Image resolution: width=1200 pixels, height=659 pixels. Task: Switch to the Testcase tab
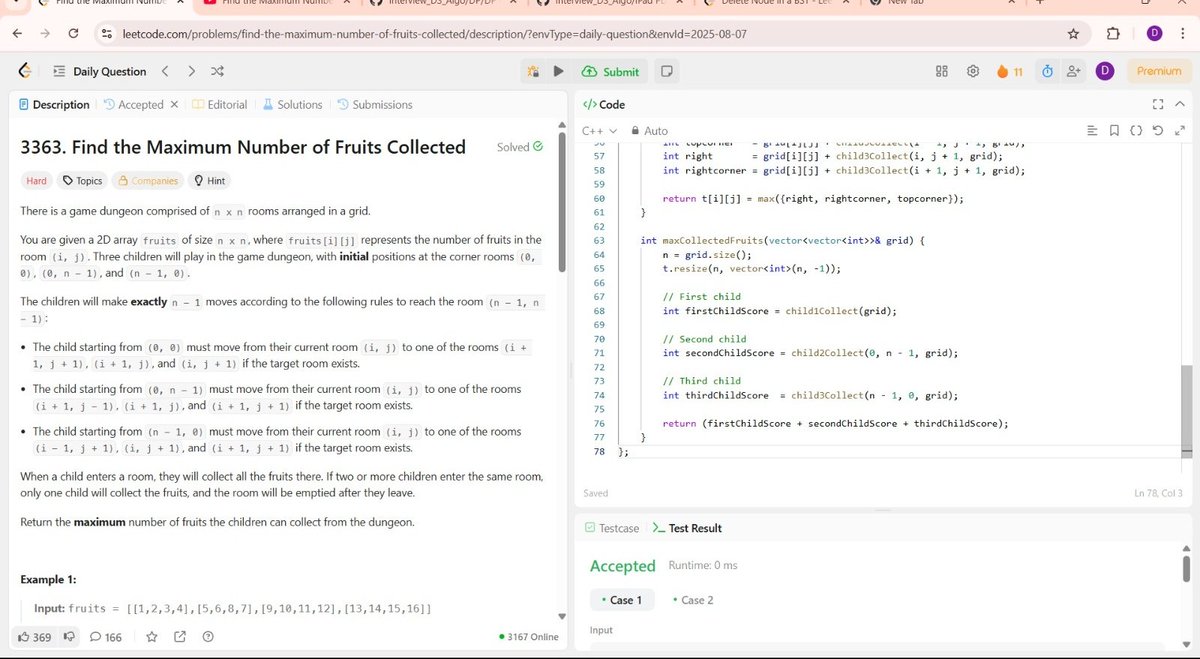point(612,528)
